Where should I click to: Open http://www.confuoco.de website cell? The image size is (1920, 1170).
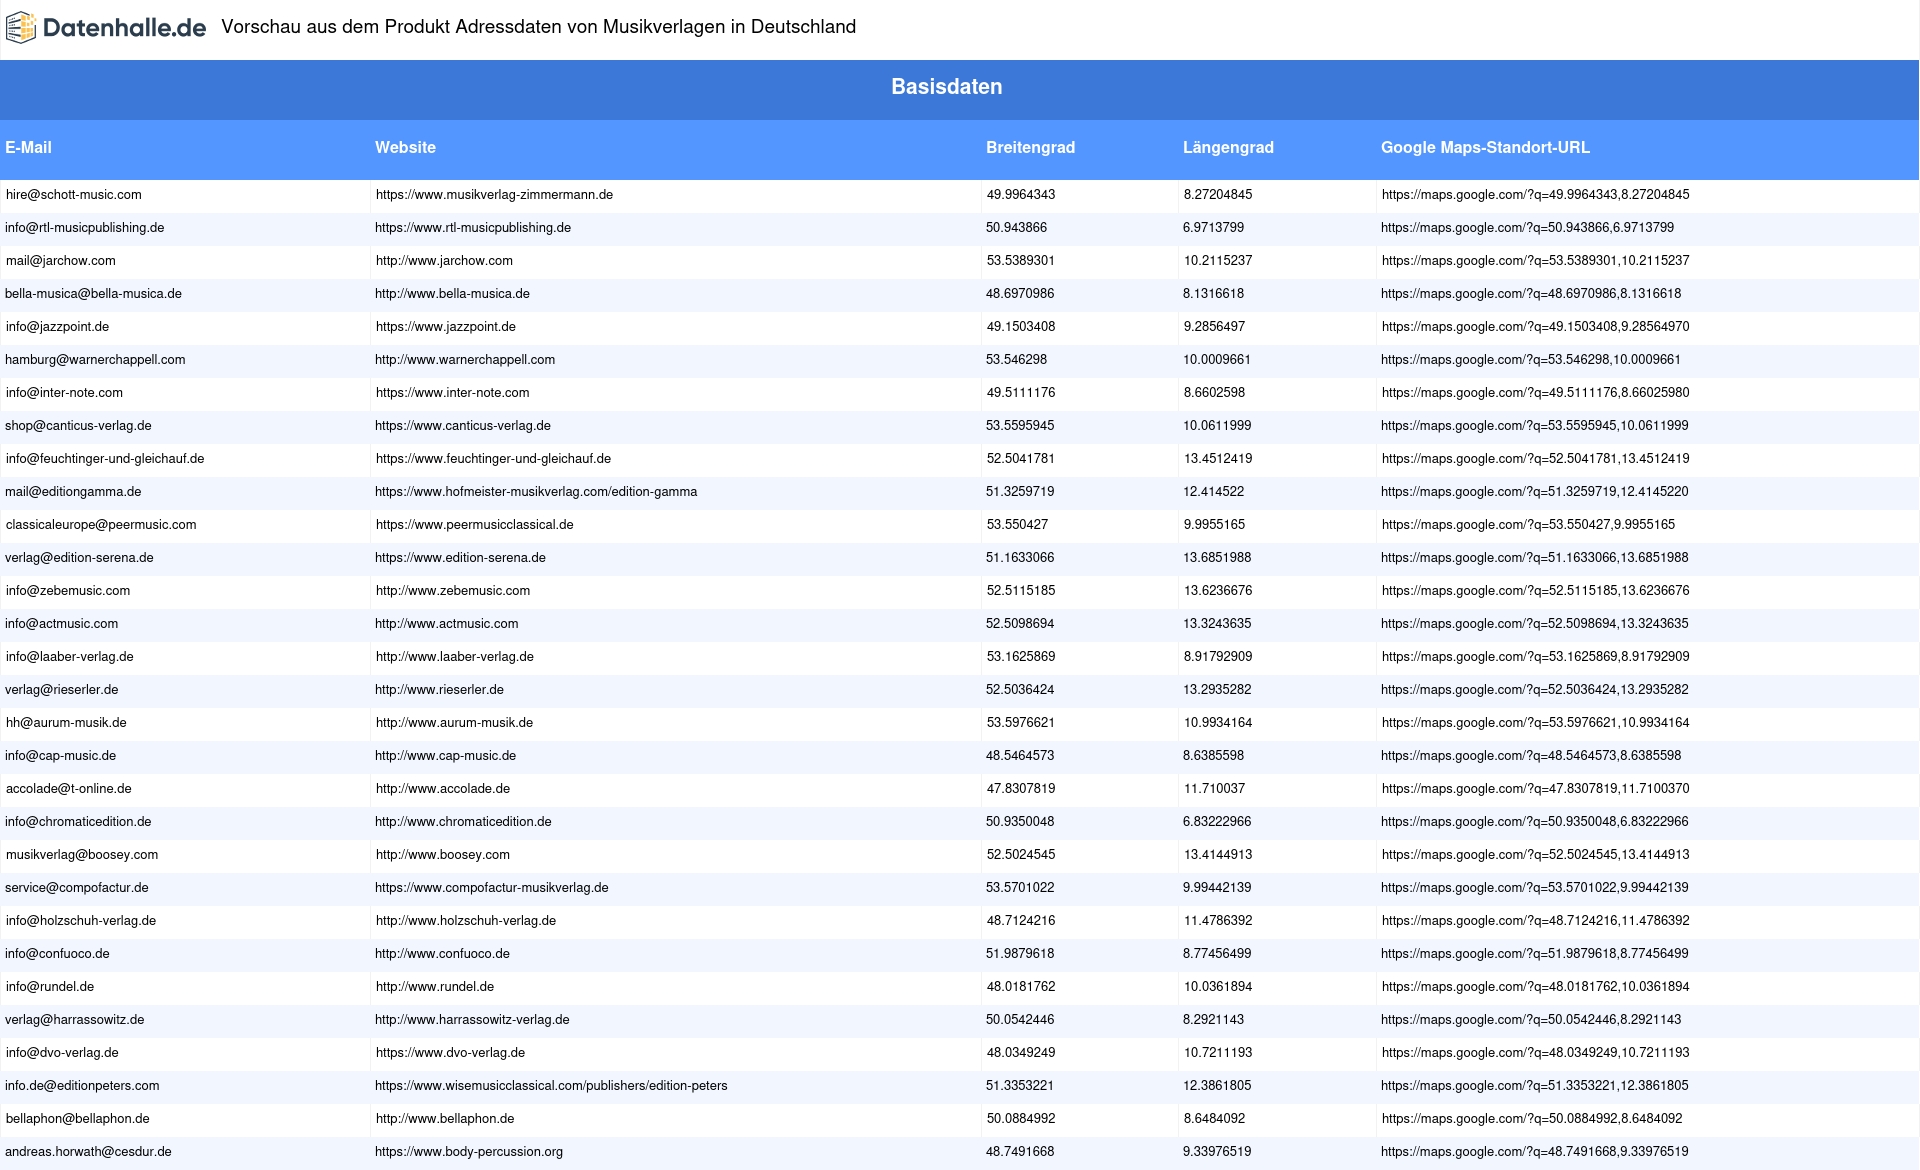[x=442, y=954]
